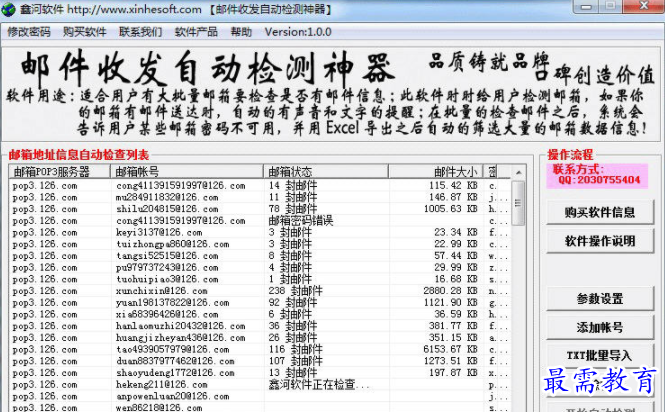This screenshot has height=412, width=665.
Task: Click the Version:1.0.0 menu item
Action: tap(298, 32)
